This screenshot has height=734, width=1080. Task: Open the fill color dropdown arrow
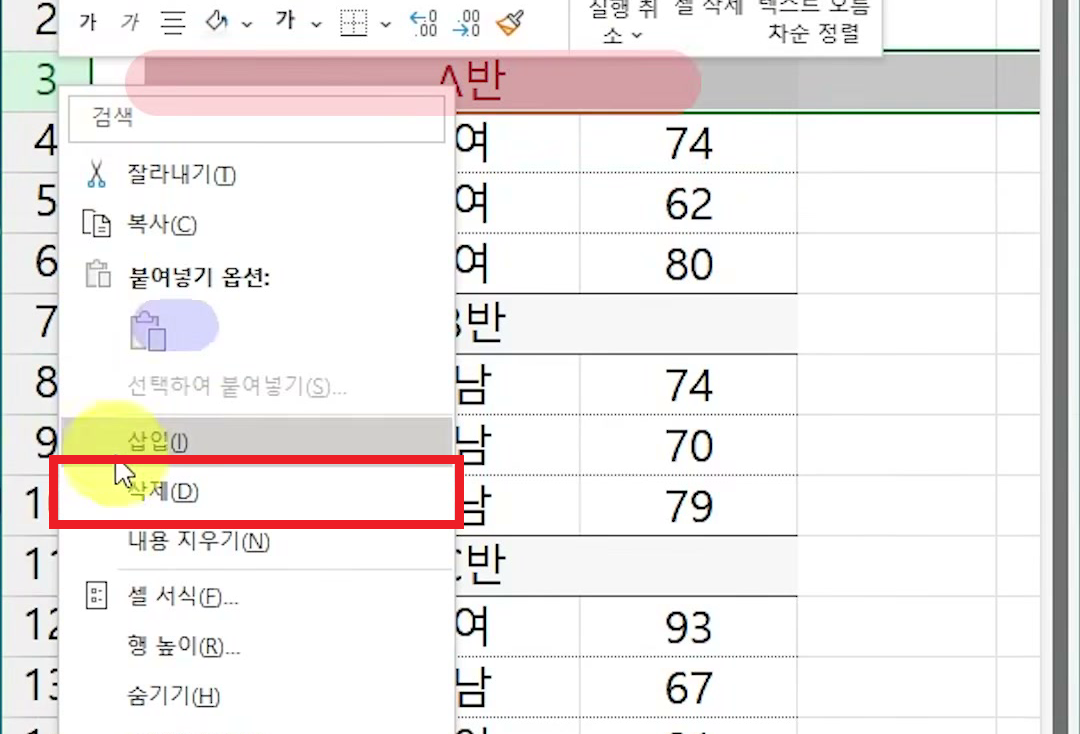pyautogui.click(x=246, y=24)
